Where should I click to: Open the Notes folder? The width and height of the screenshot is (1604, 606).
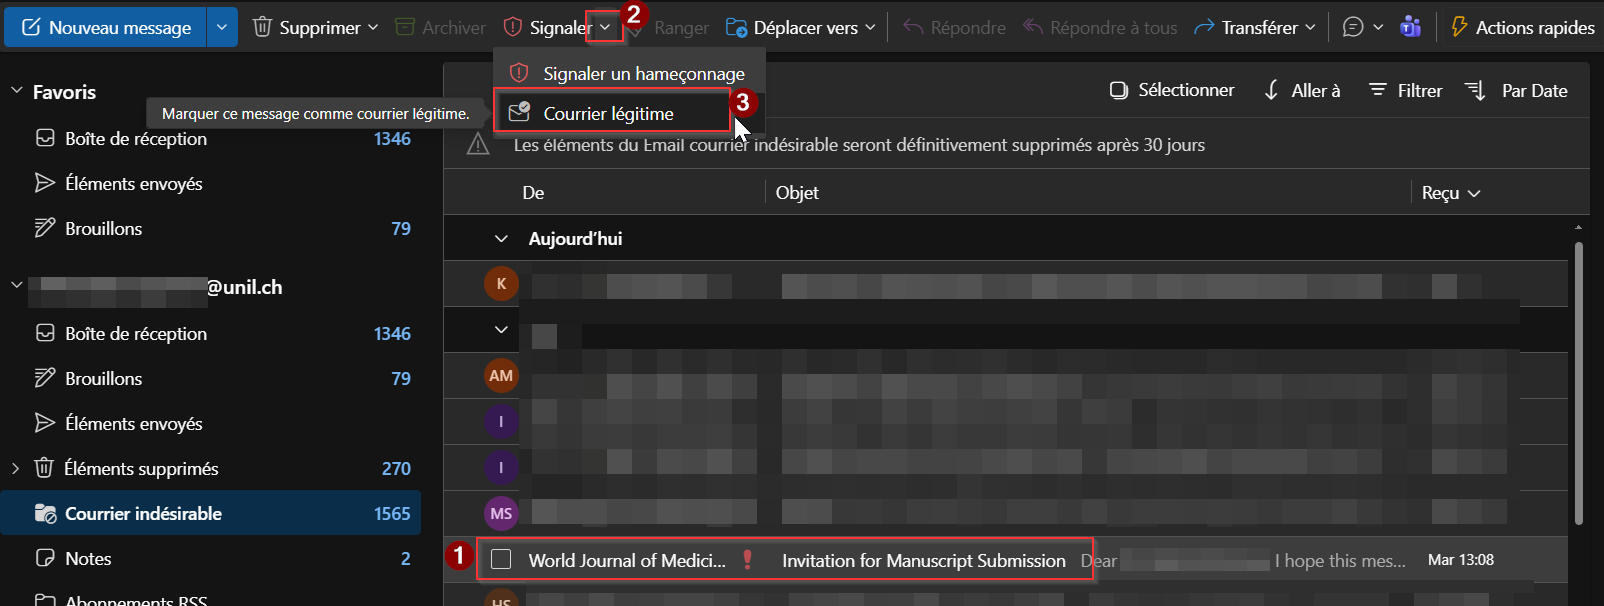pyautogui.click(x=88, y=558)
